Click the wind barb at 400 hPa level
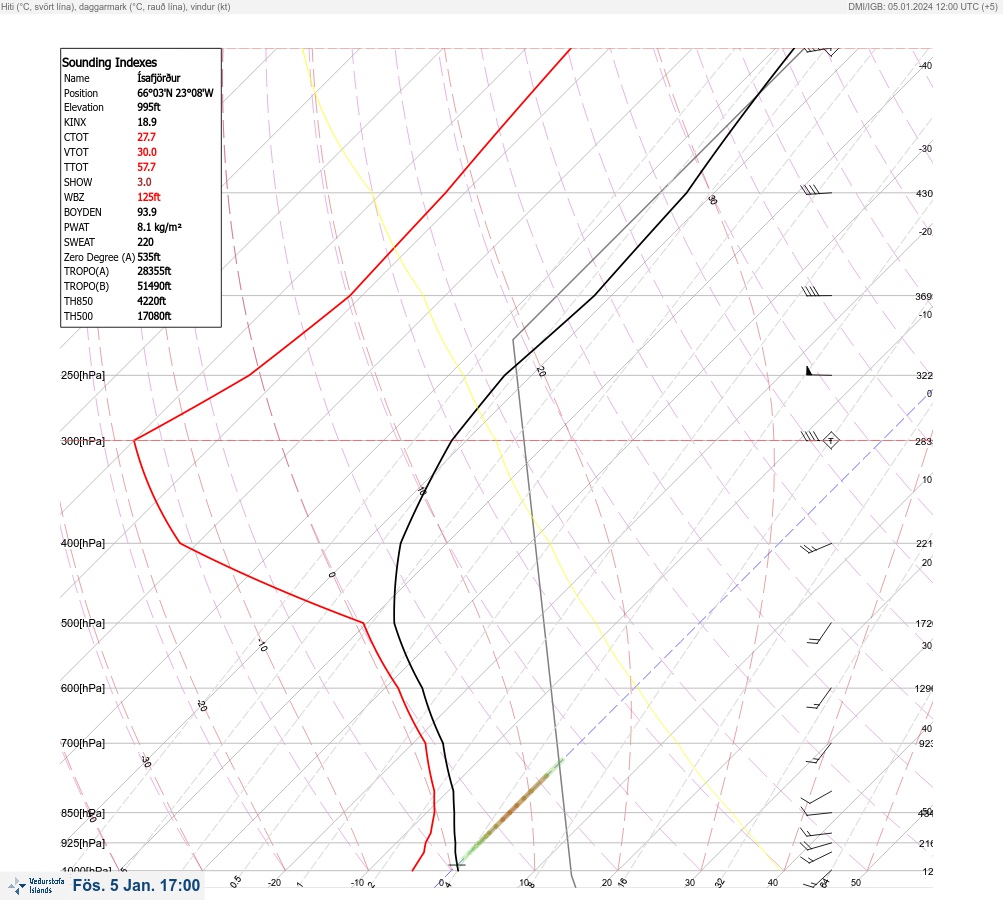Viewport: 1003px width, 900px height. tap(816, 548)
